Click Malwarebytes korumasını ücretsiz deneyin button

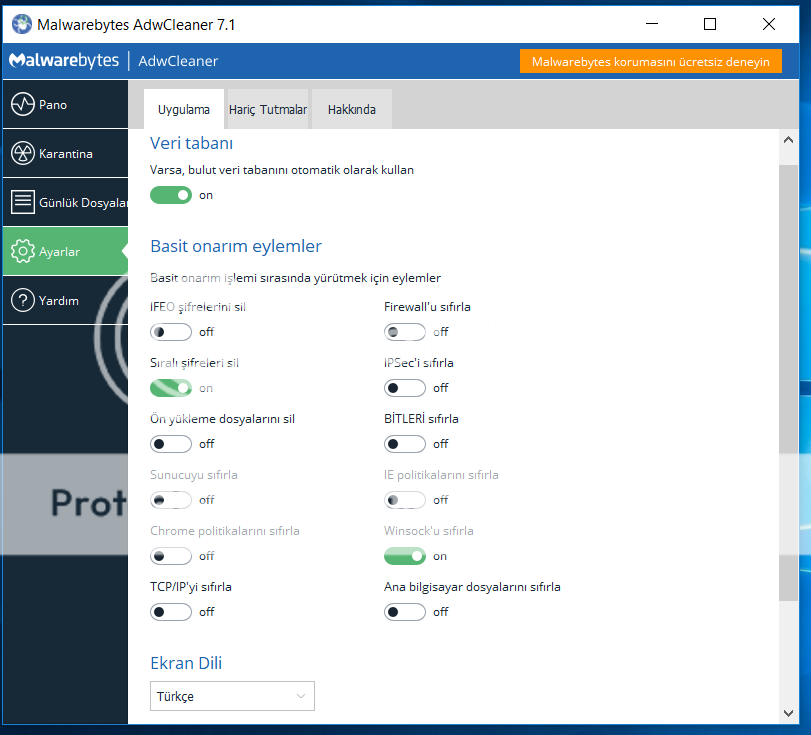[649, 61]
